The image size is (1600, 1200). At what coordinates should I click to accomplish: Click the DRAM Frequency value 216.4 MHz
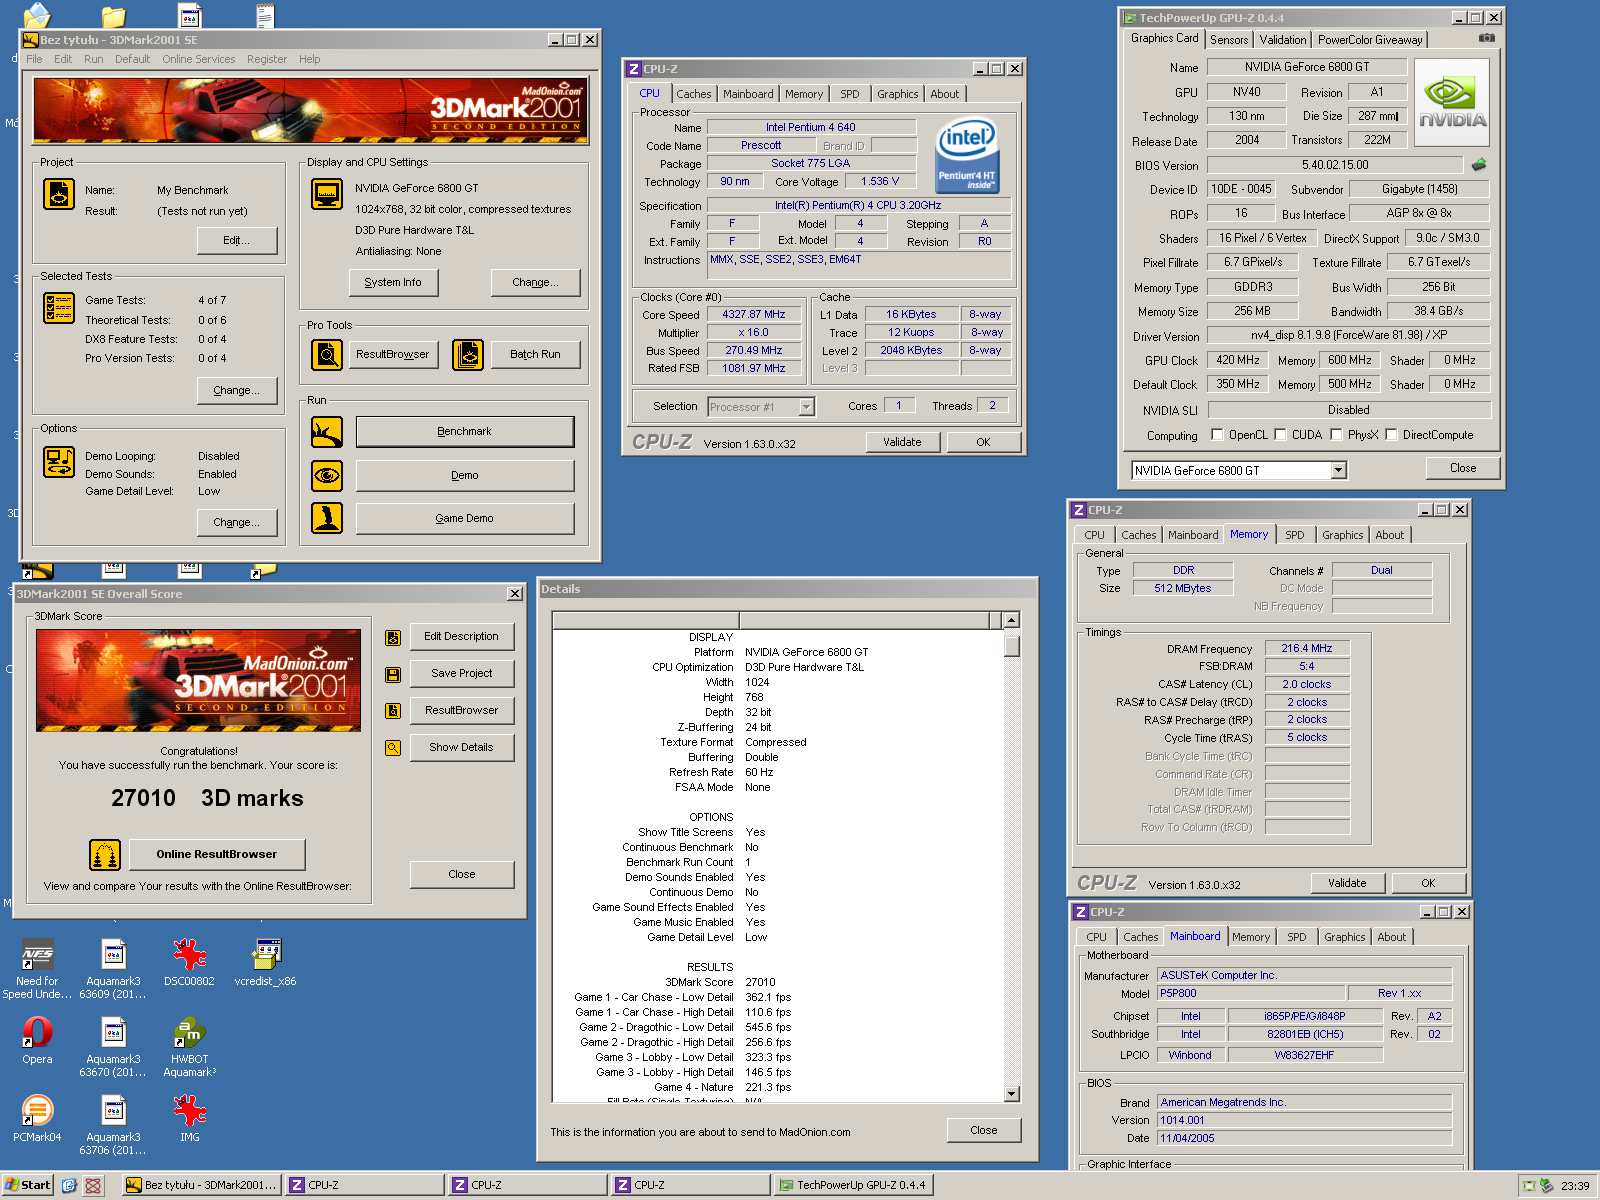[x=1307, y=648]
